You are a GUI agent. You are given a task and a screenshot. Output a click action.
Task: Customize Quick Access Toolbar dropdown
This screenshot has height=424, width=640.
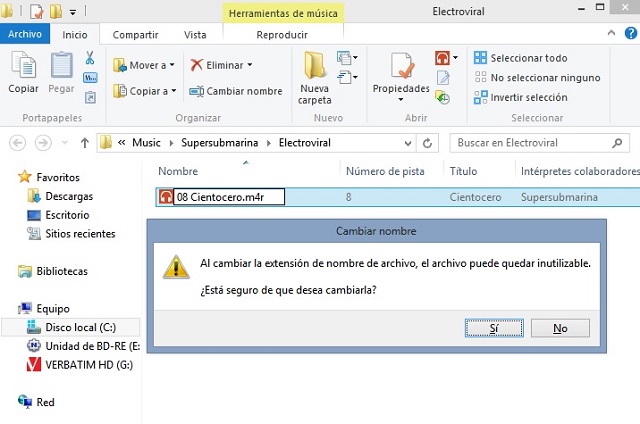click(x=73, y=12)
